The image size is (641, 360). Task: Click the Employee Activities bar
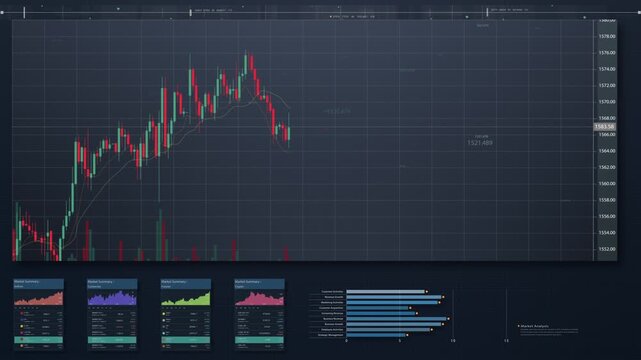[388, 329]
